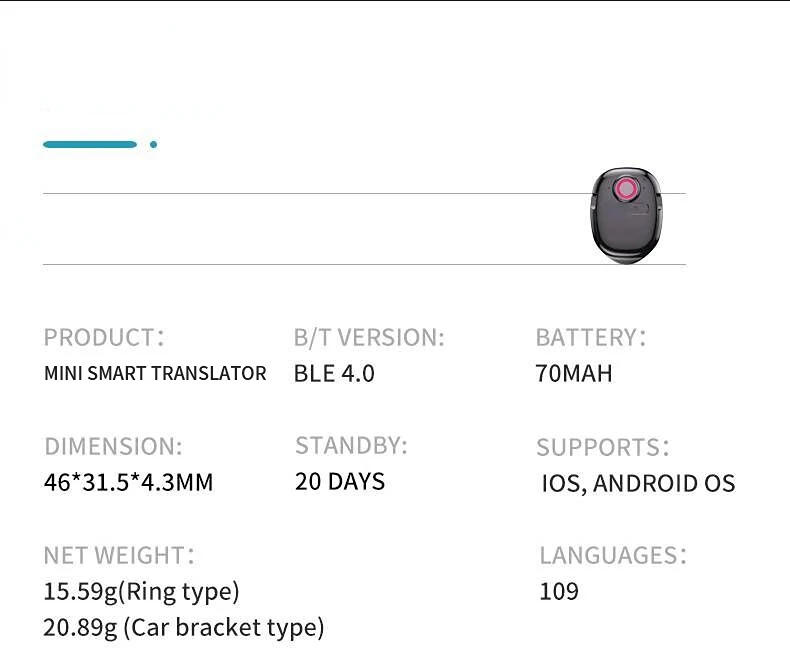Click the MINI SMART TRANSLATOR text

click(155, 373)
